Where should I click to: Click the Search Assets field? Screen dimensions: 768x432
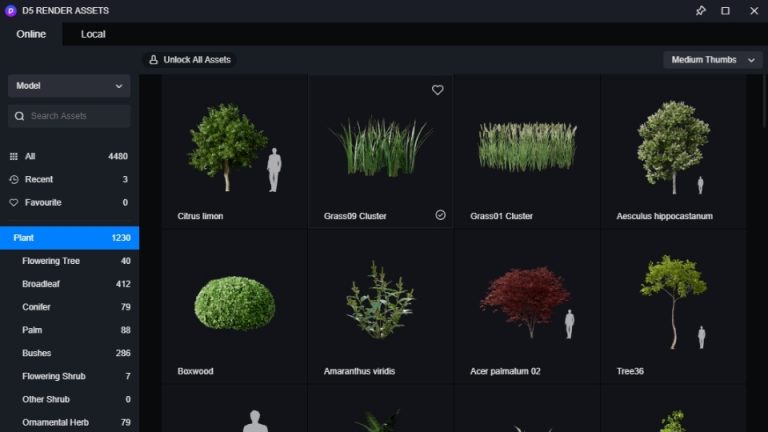pyautogui.click(x=69, y=116)
